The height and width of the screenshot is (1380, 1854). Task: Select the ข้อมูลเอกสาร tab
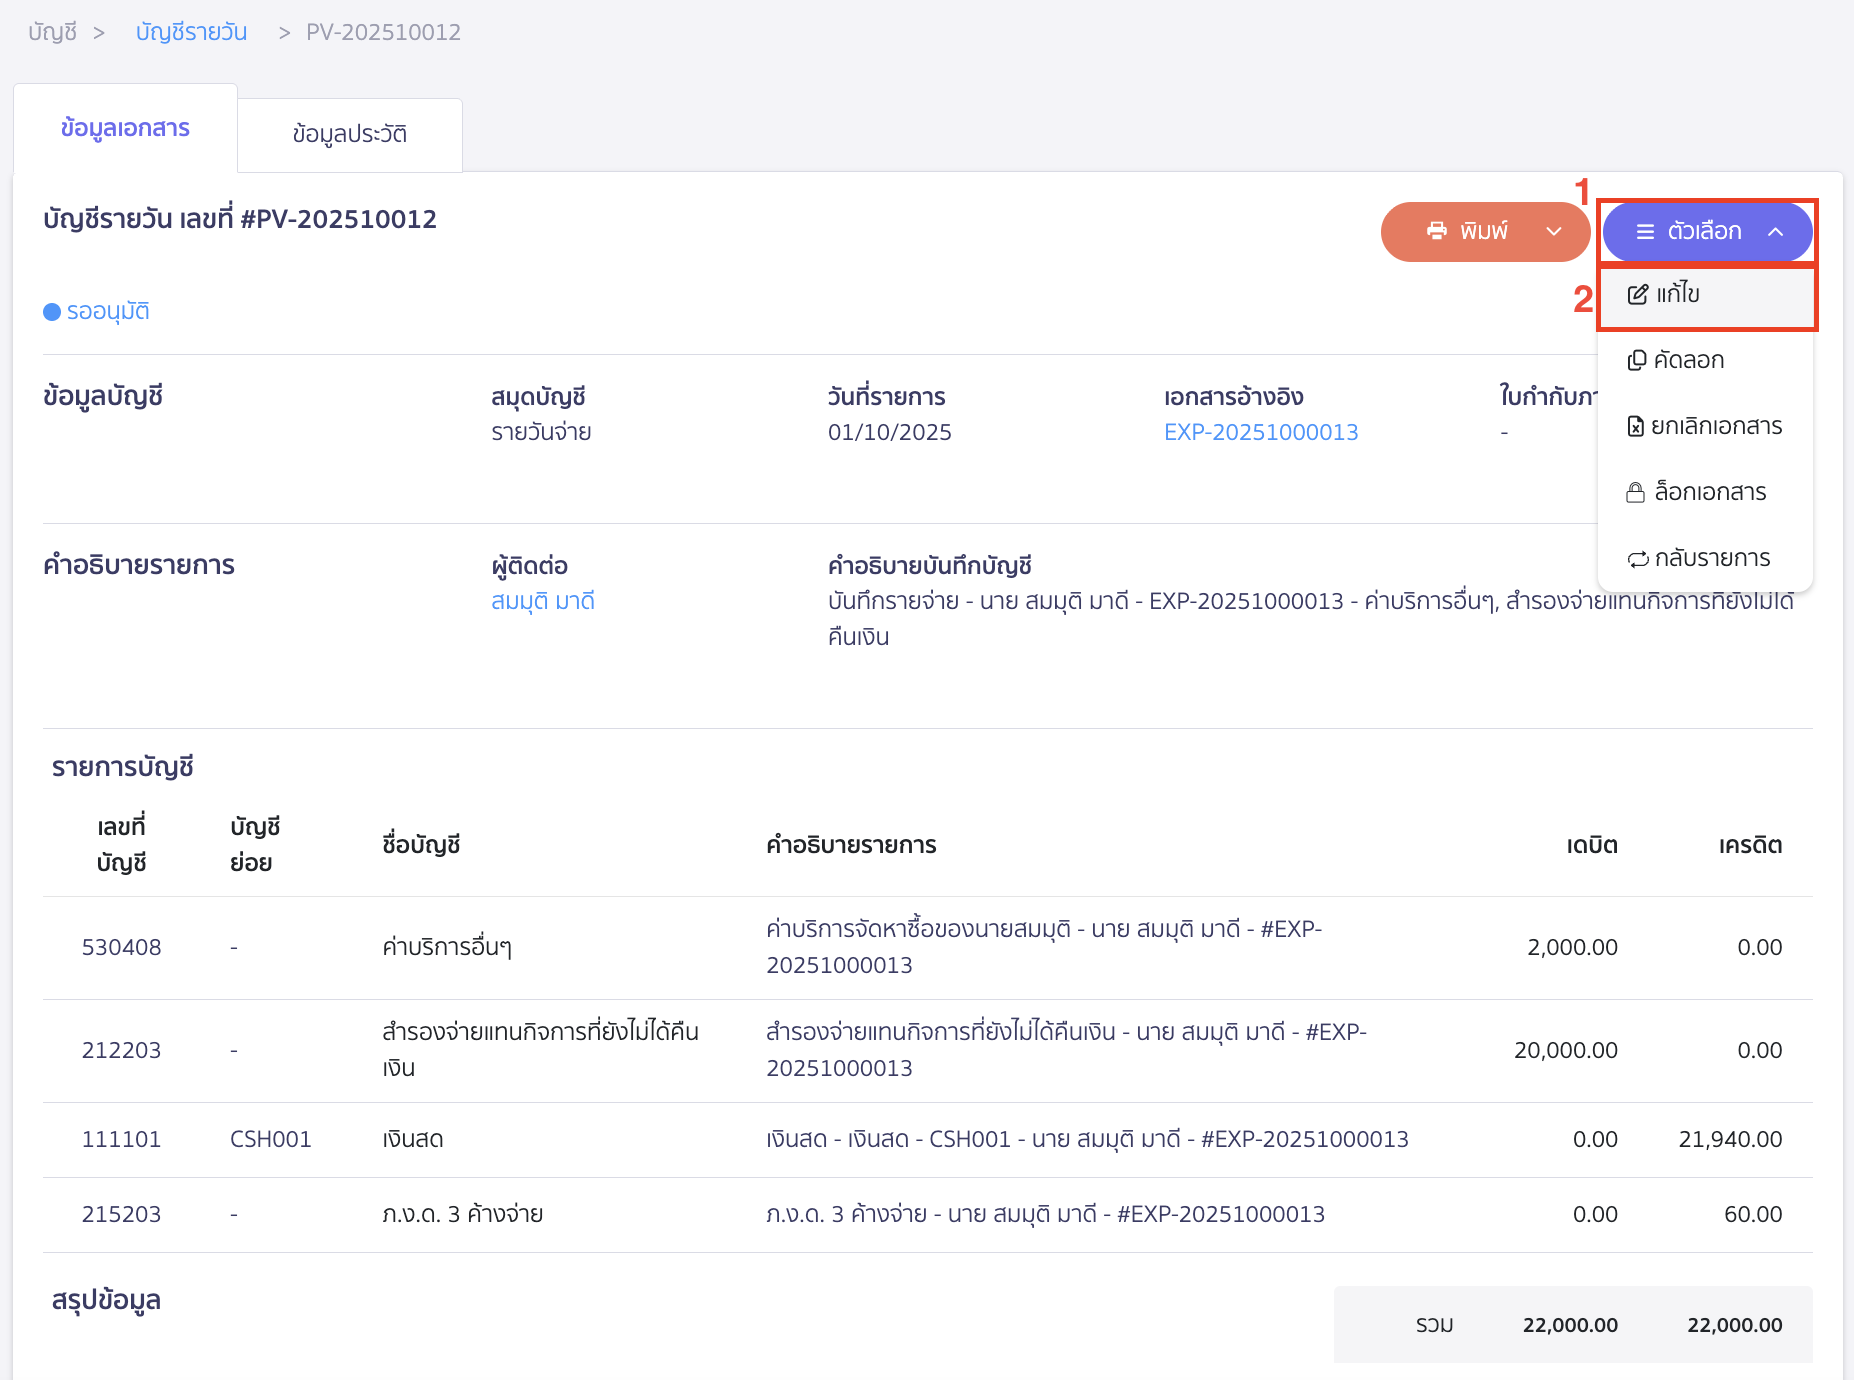(125, 128)
